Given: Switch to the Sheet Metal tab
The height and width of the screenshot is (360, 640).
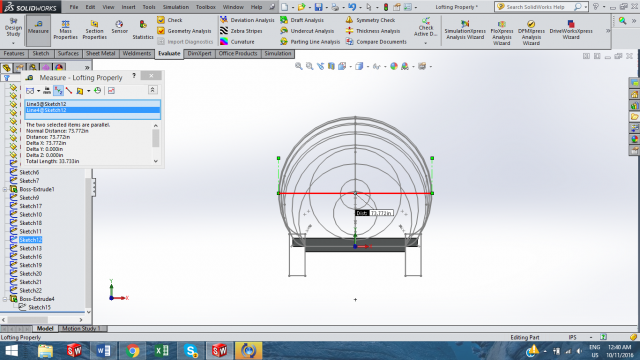Looking at the screenshot, I should (x=100, y=53).
